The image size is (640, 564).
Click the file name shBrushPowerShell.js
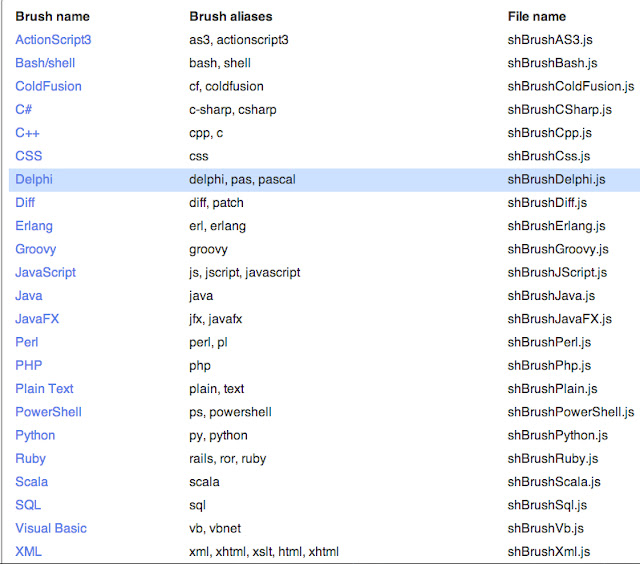[x=571, y=412]
